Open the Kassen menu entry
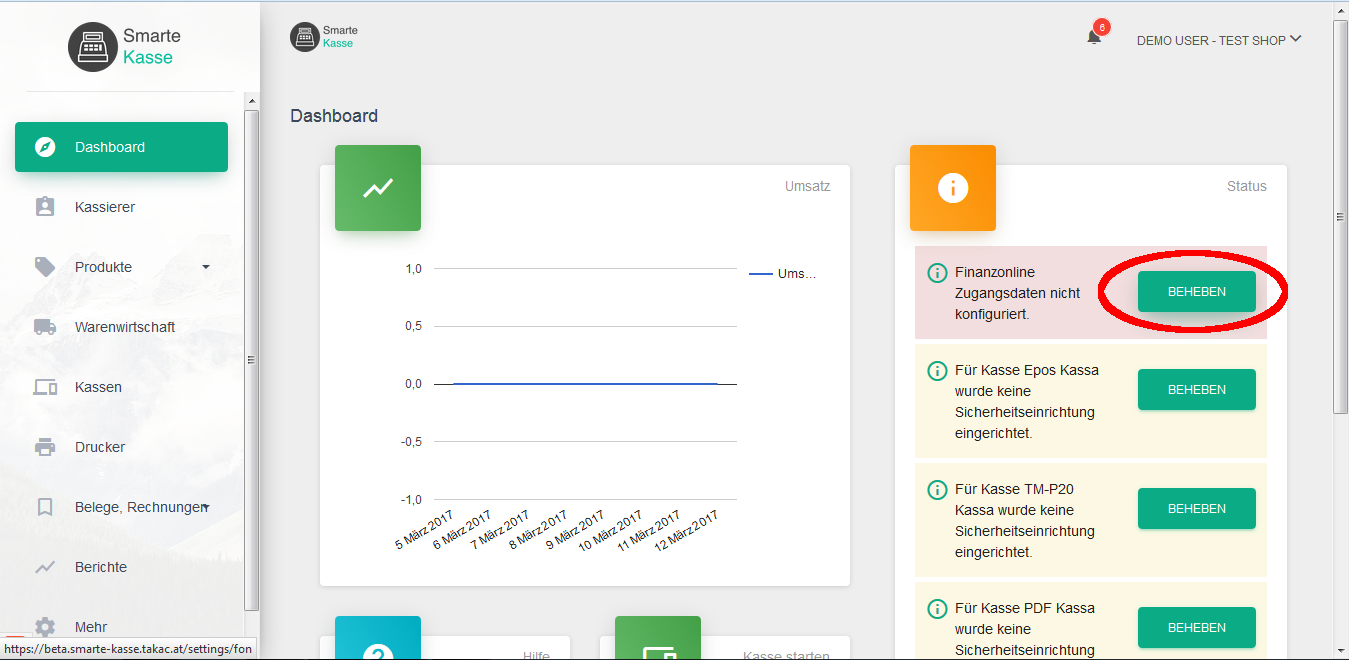 click(x=121, y=387)
